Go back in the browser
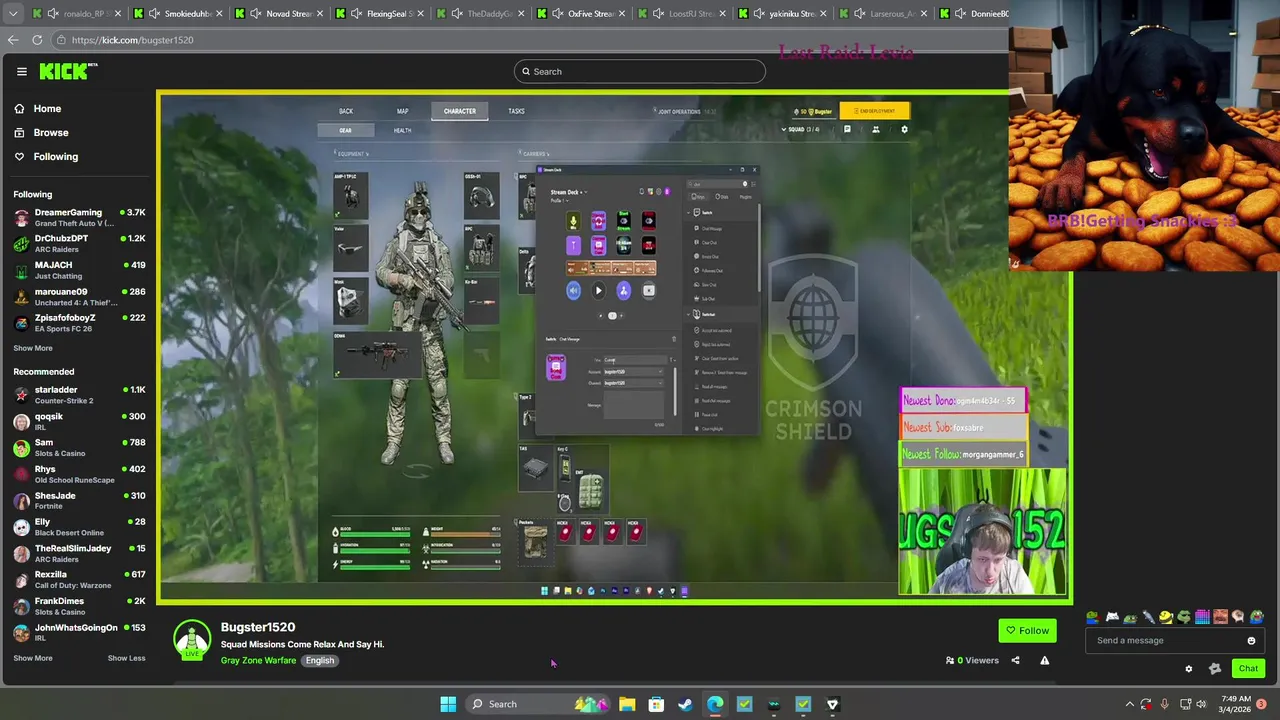The width and height of the screenshot is (1280, 720). 13,40
